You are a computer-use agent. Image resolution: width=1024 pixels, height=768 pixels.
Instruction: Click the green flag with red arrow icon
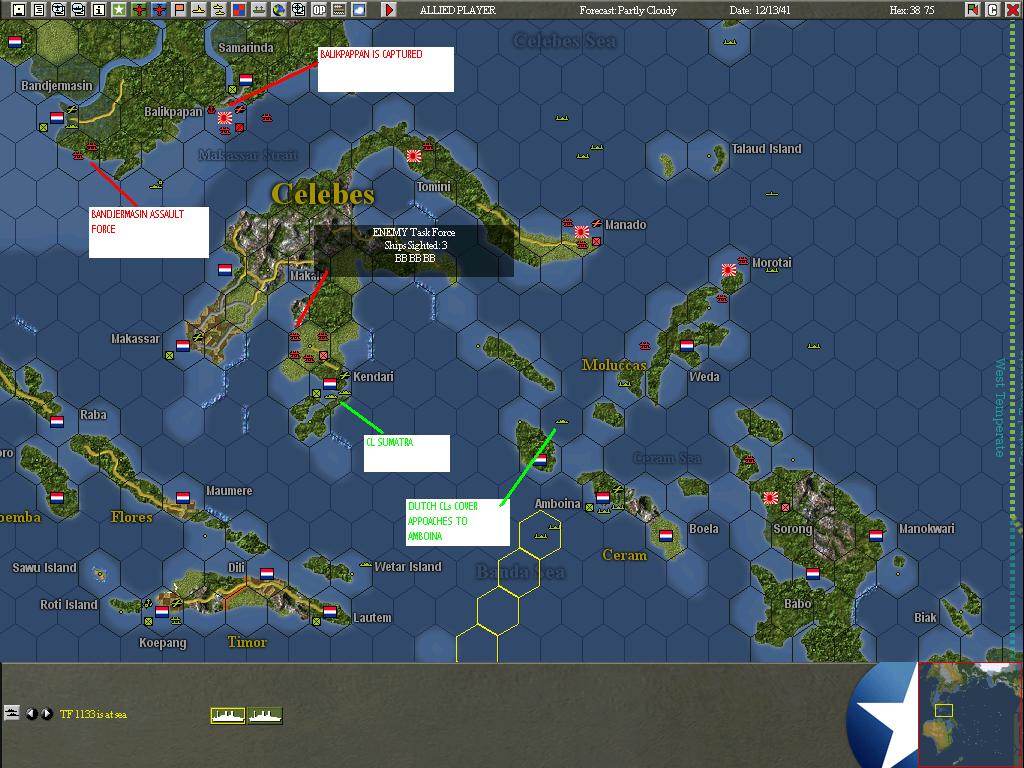(x=972, y=9)
